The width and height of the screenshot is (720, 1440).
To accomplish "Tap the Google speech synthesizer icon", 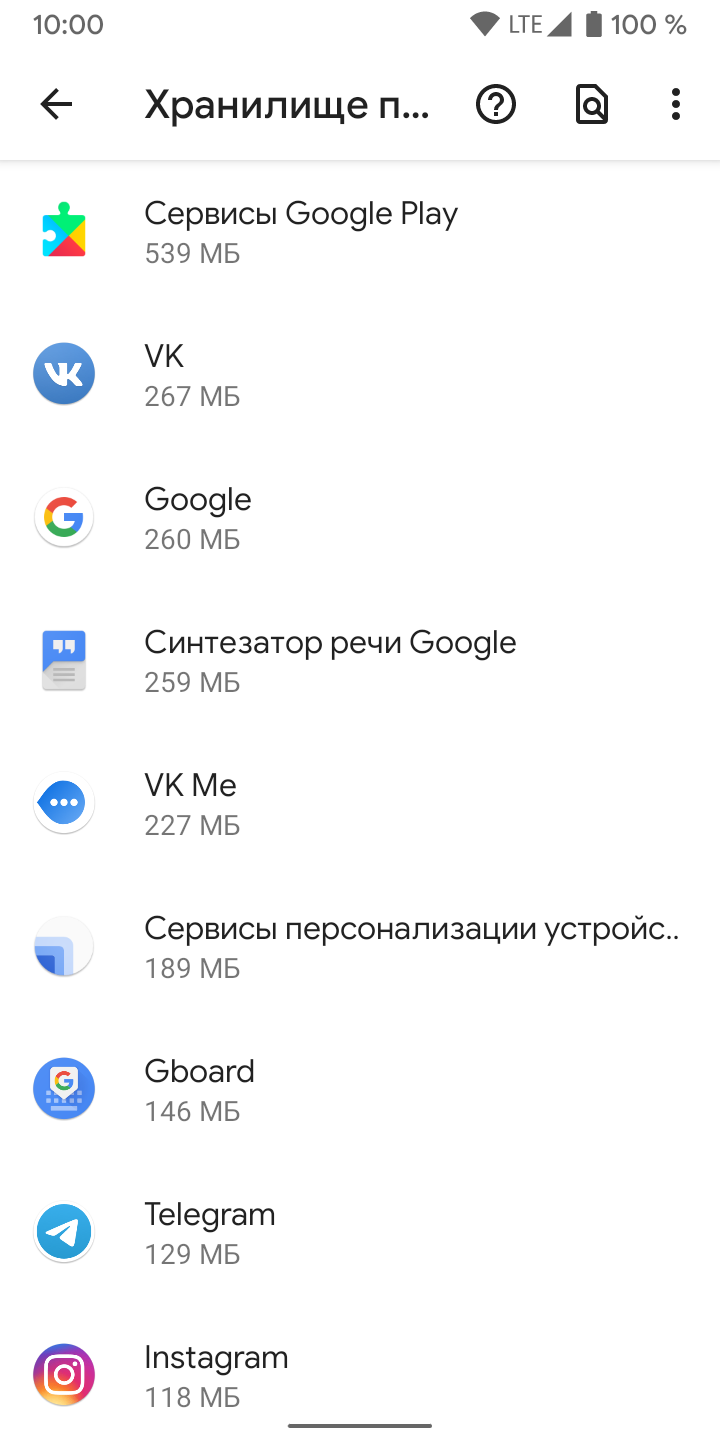I will (x=64, y=660).
